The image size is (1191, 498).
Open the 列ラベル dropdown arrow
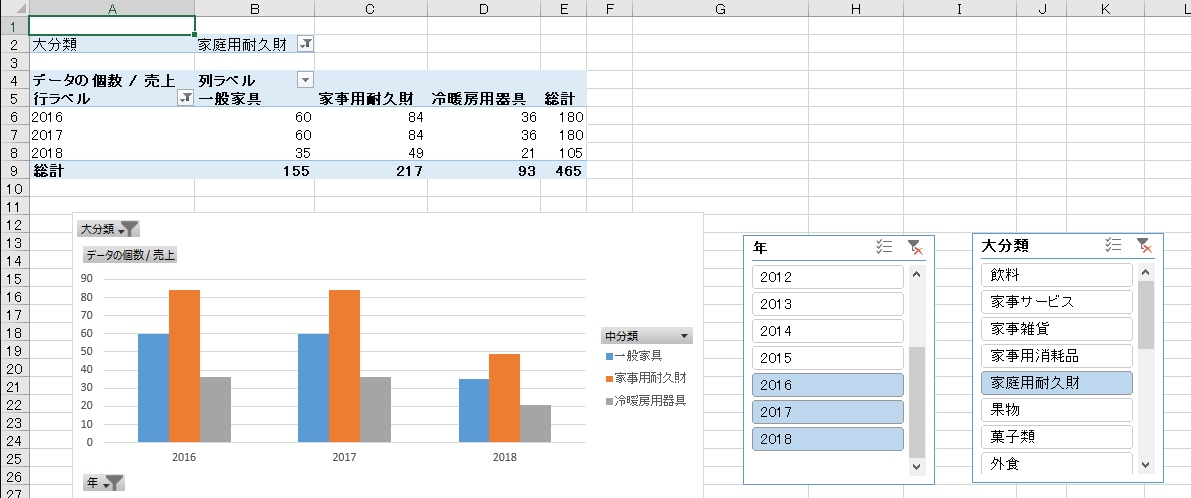pos(305,80)
